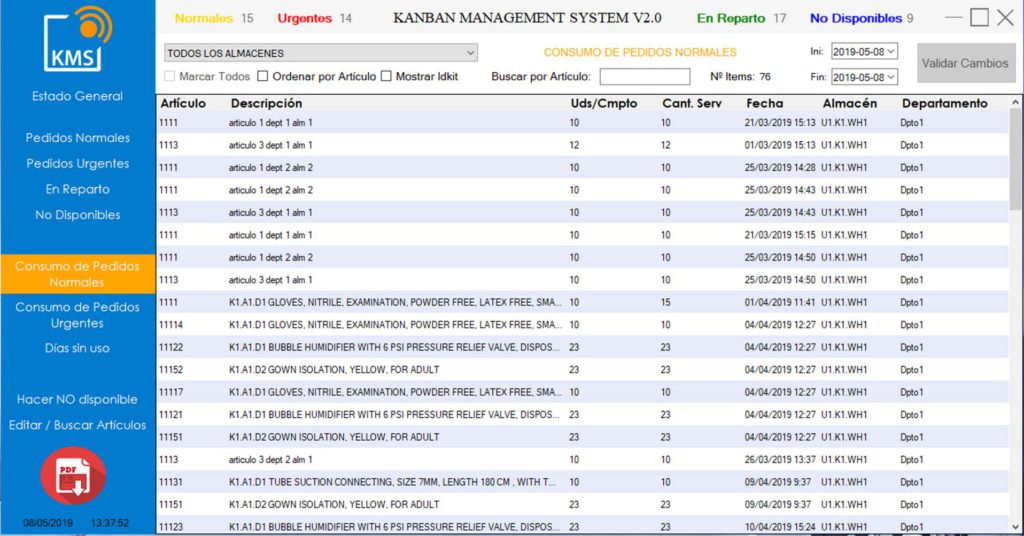Select row dated 21/03/2019 15:15

point(583,235)
